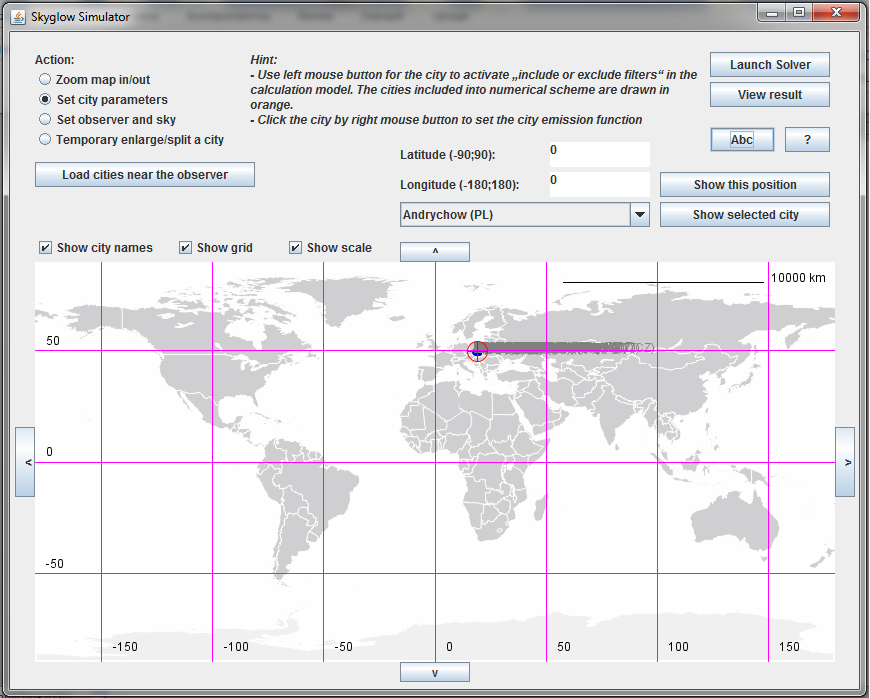Choose Temporary enlarge/split a city option
This screenshot has height=698, width=870.
click(x=45, y=140)
